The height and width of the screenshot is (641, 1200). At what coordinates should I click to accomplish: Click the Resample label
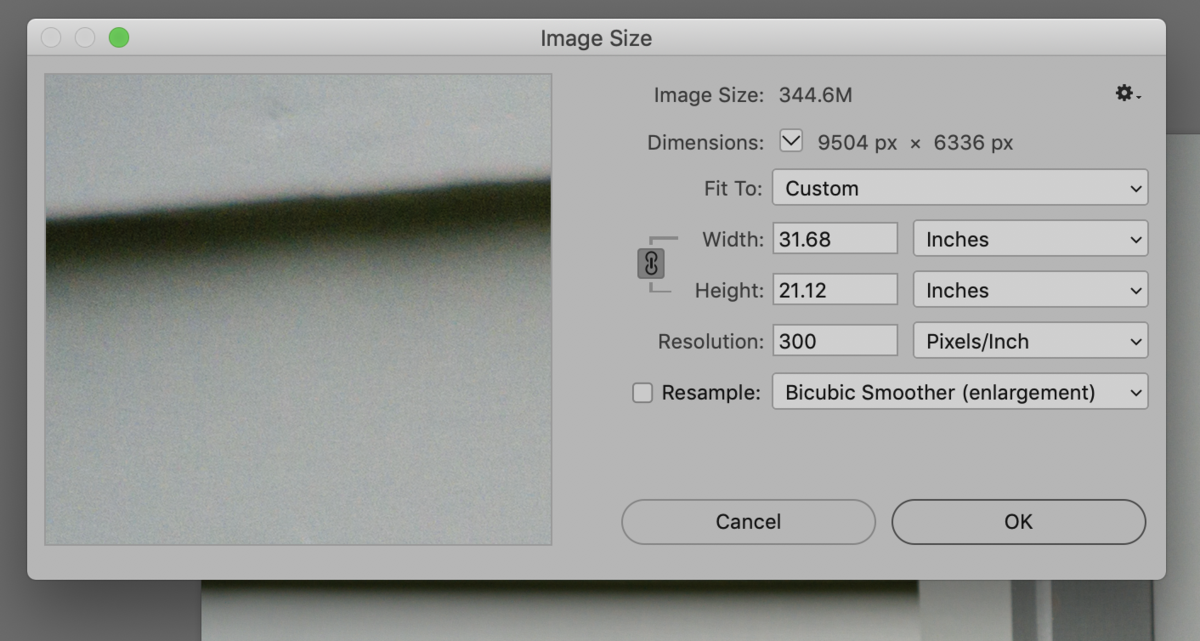[x=711, y=393]
